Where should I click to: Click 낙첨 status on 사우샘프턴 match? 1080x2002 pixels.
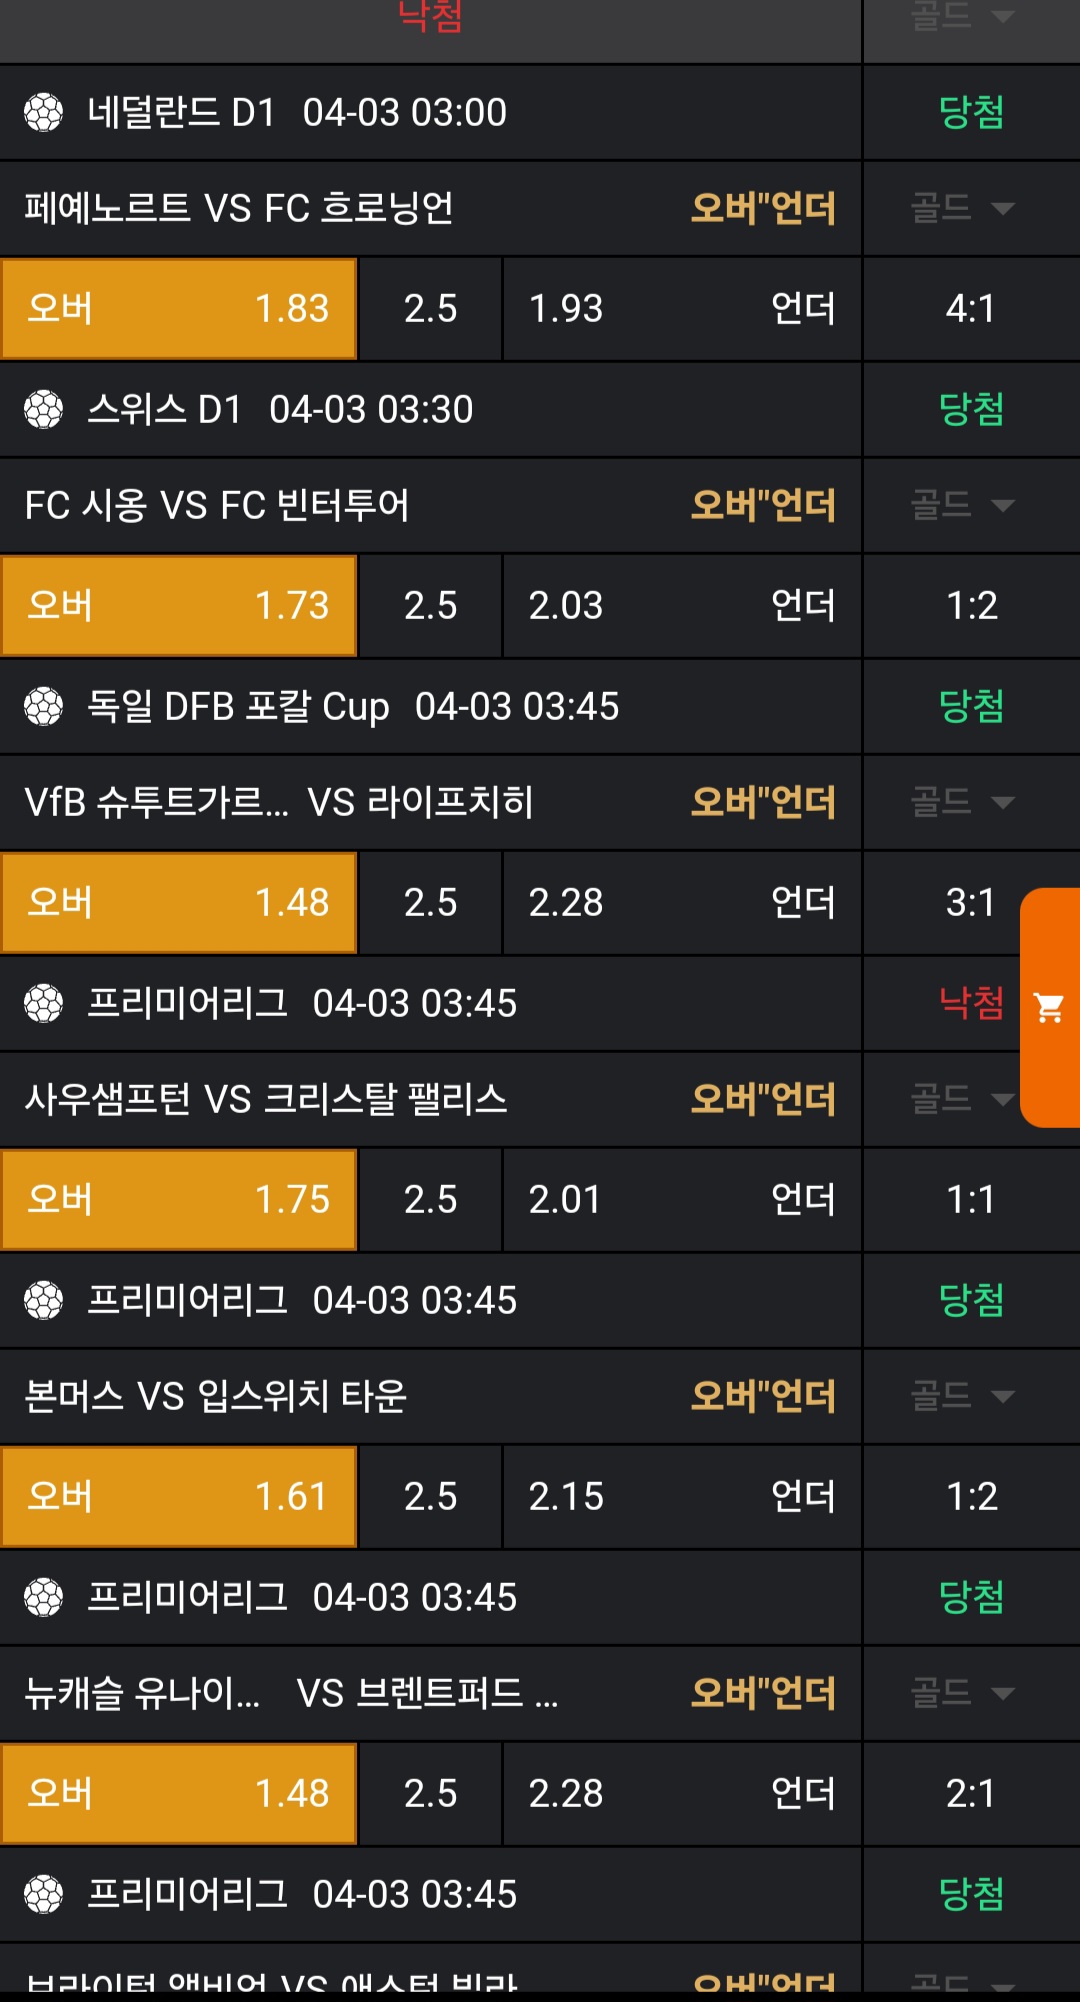pyautogui.click(x=971, y=1002)
